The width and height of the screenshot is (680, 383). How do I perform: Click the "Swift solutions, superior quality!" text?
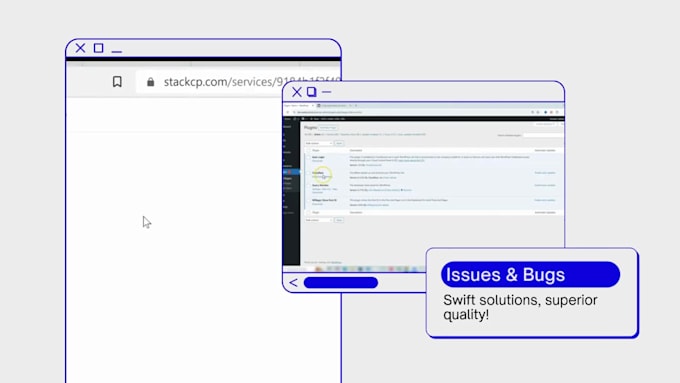click(x=520, y=307)
